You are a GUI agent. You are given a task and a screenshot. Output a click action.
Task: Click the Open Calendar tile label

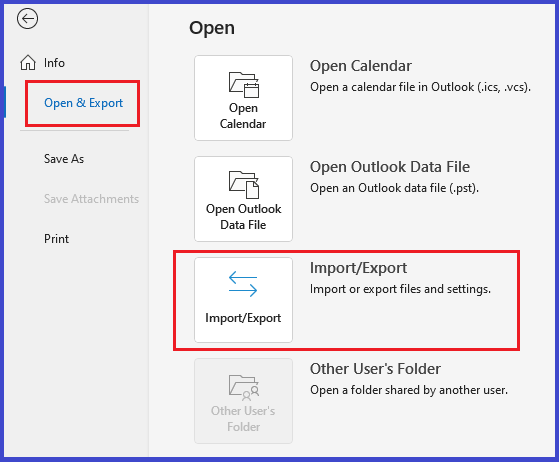[x=243, y=116]
